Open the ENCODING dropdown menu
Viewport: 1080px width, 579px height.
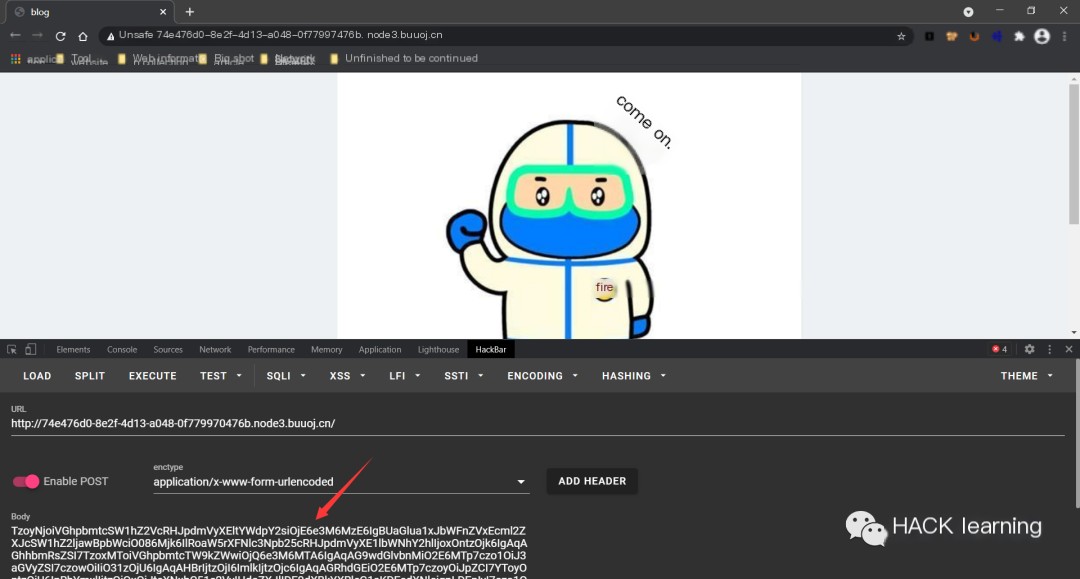tap(542, 376)
